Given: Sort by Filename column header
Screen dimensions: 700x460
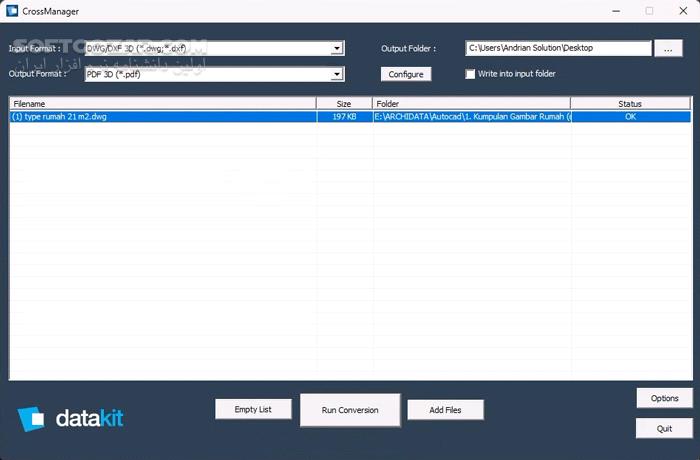Looking at the screenshot, I should pyautogui.click(x=163, y=104).
